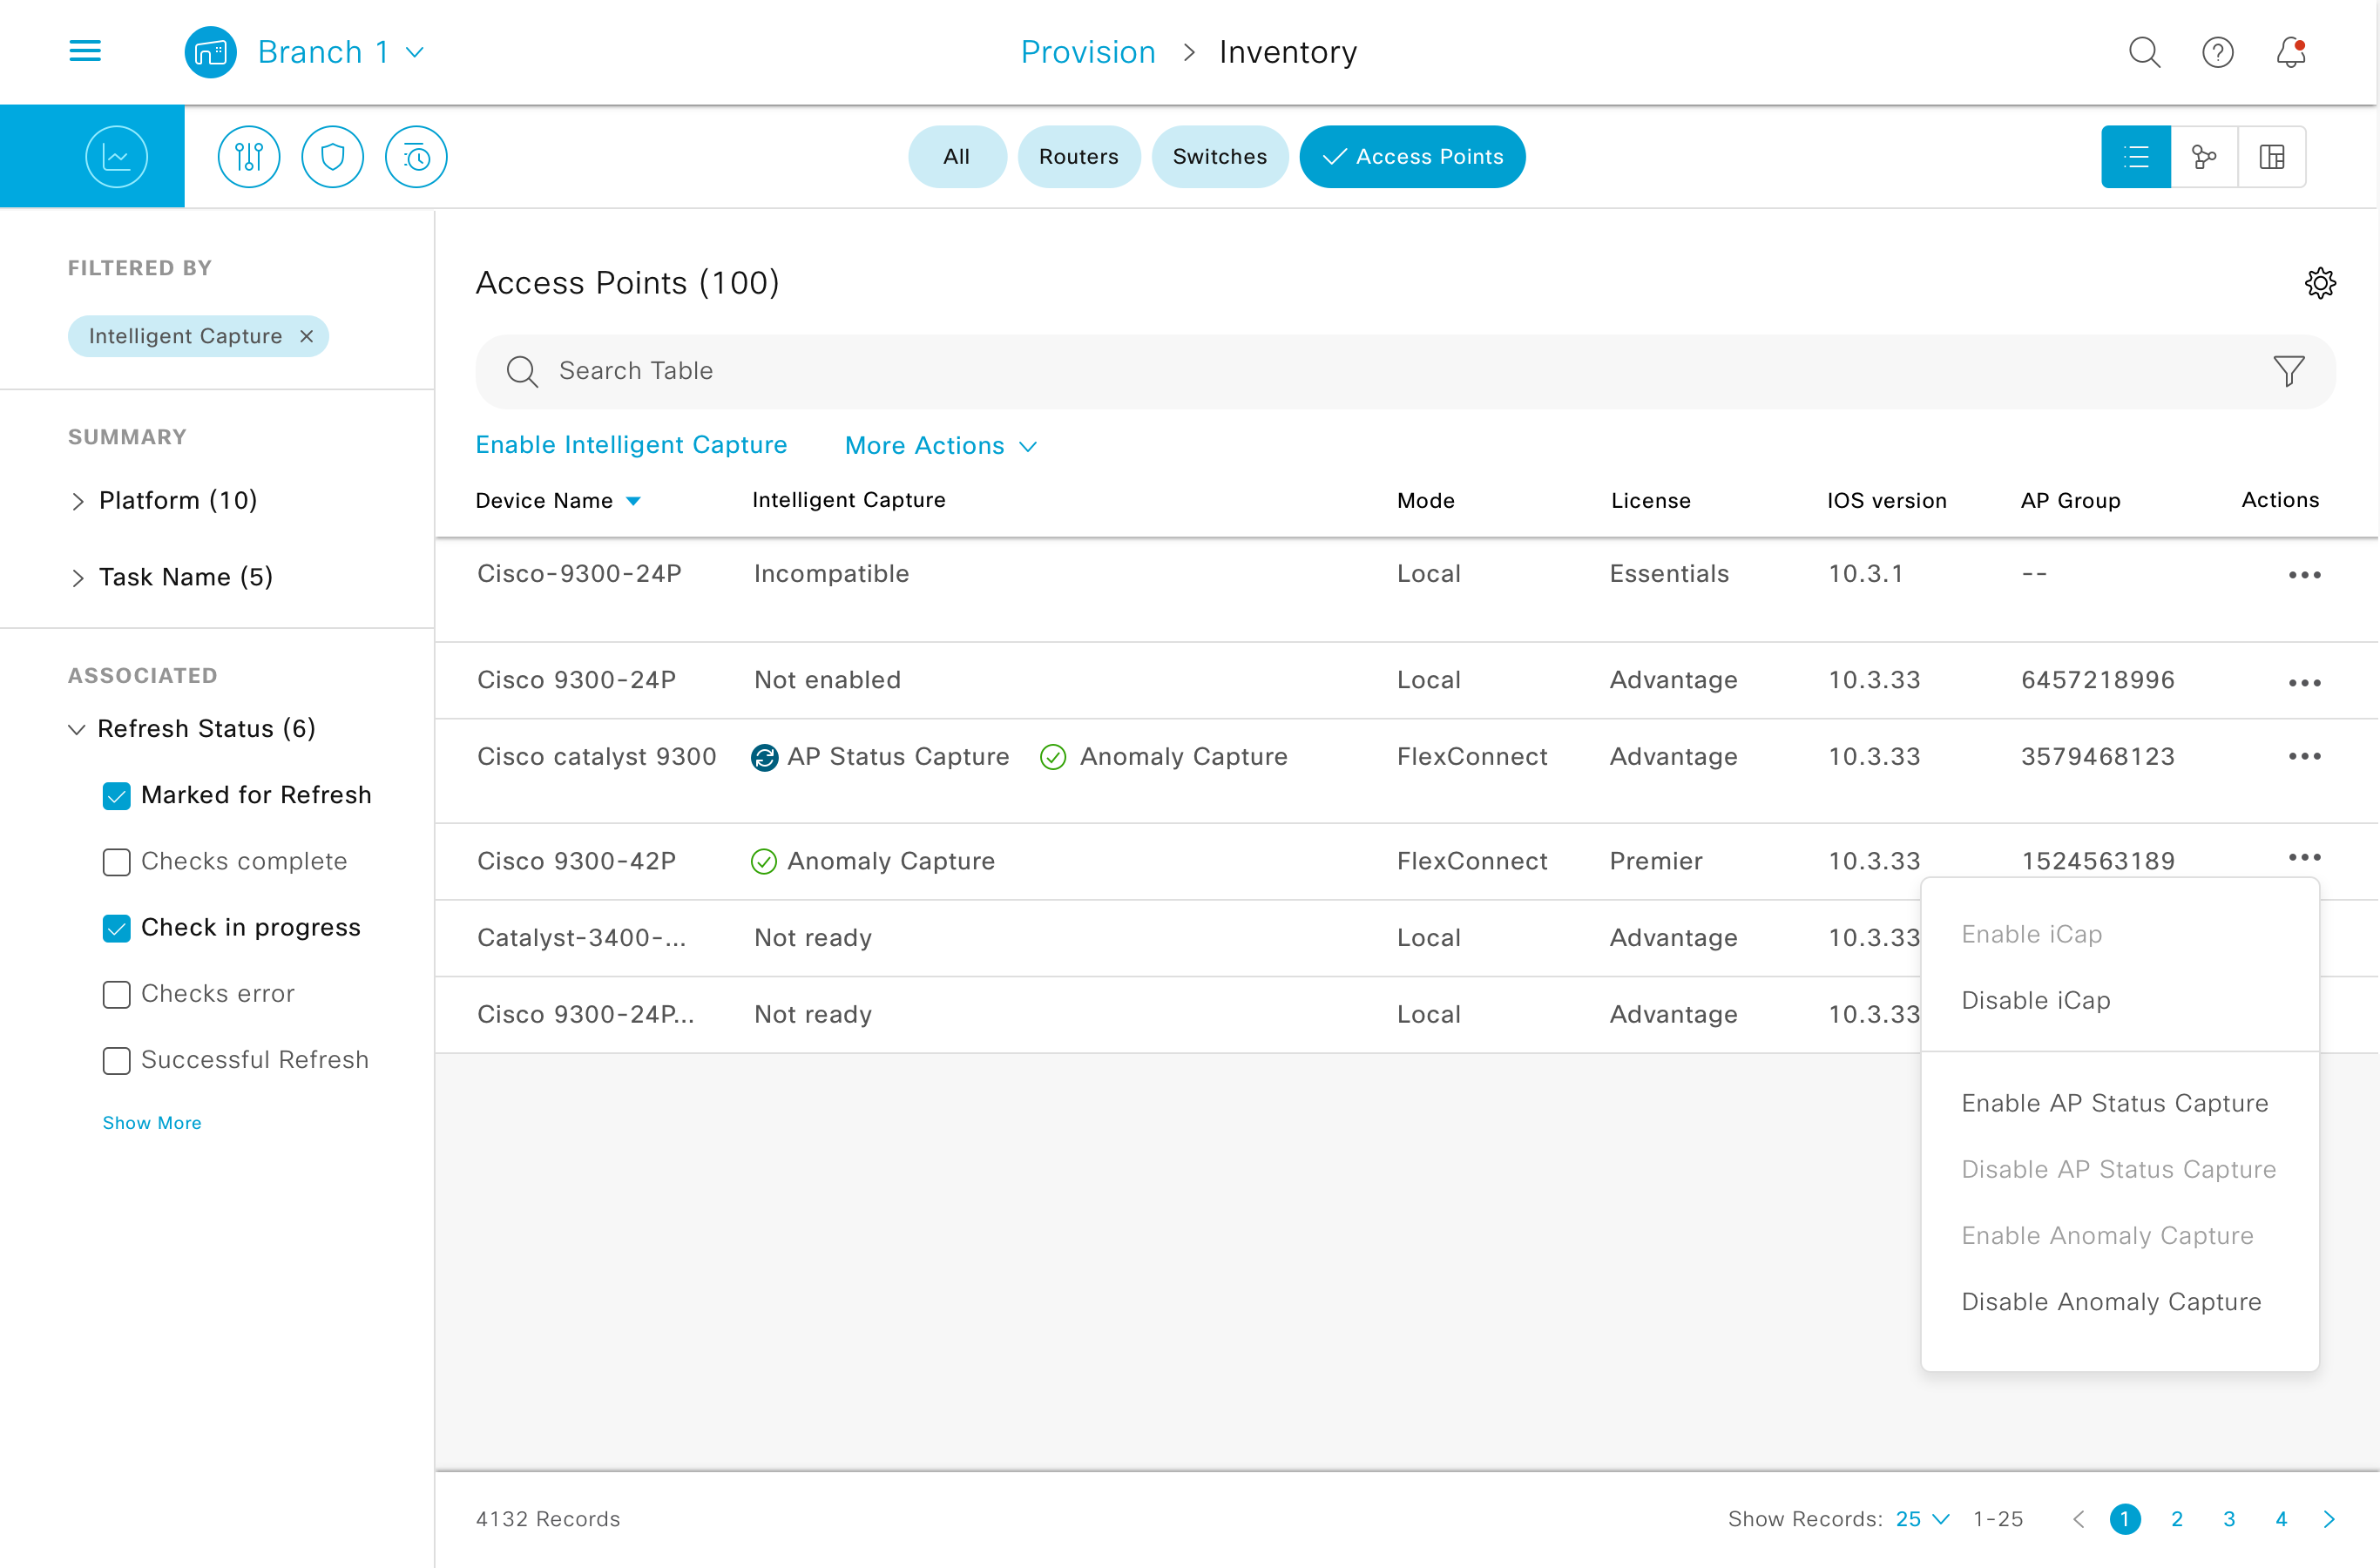
Task: Click the AP Group value 6457218996
Action: 2097,680
